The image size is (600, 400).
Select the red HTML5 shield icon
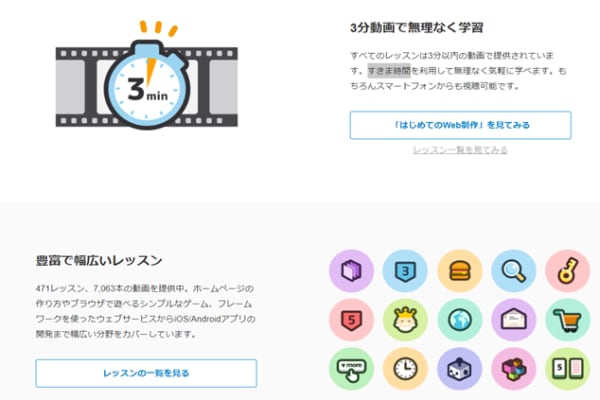tap(351, 320)
